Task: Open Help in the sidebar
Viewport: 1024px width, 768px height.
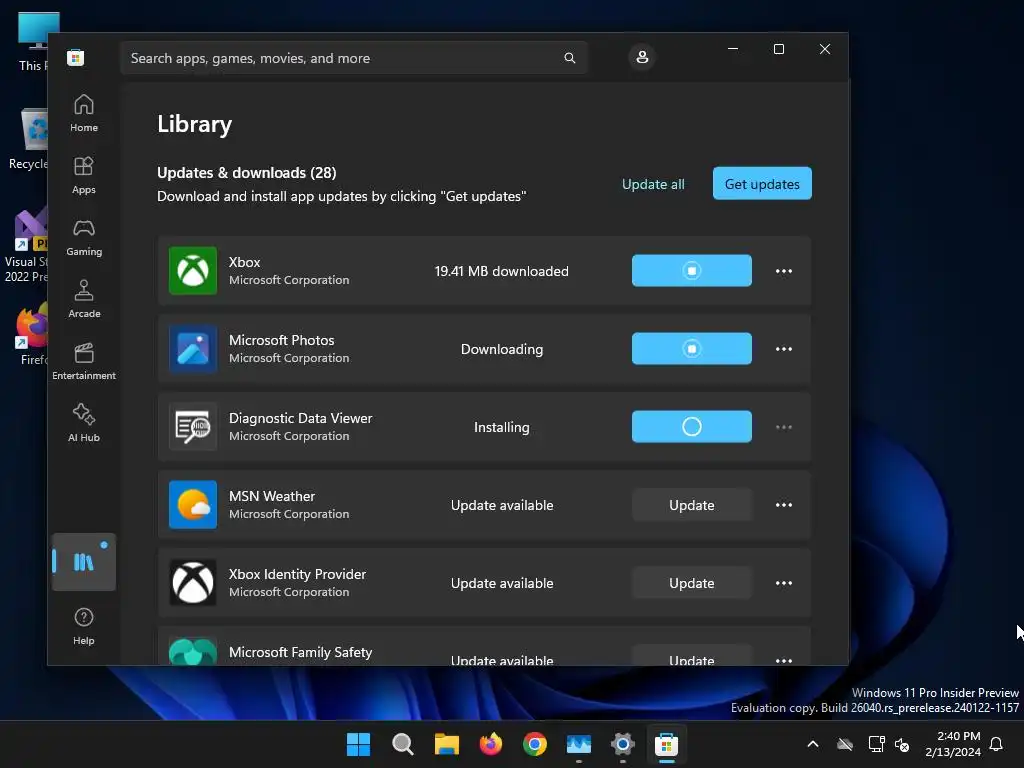Action: point(84,626)
